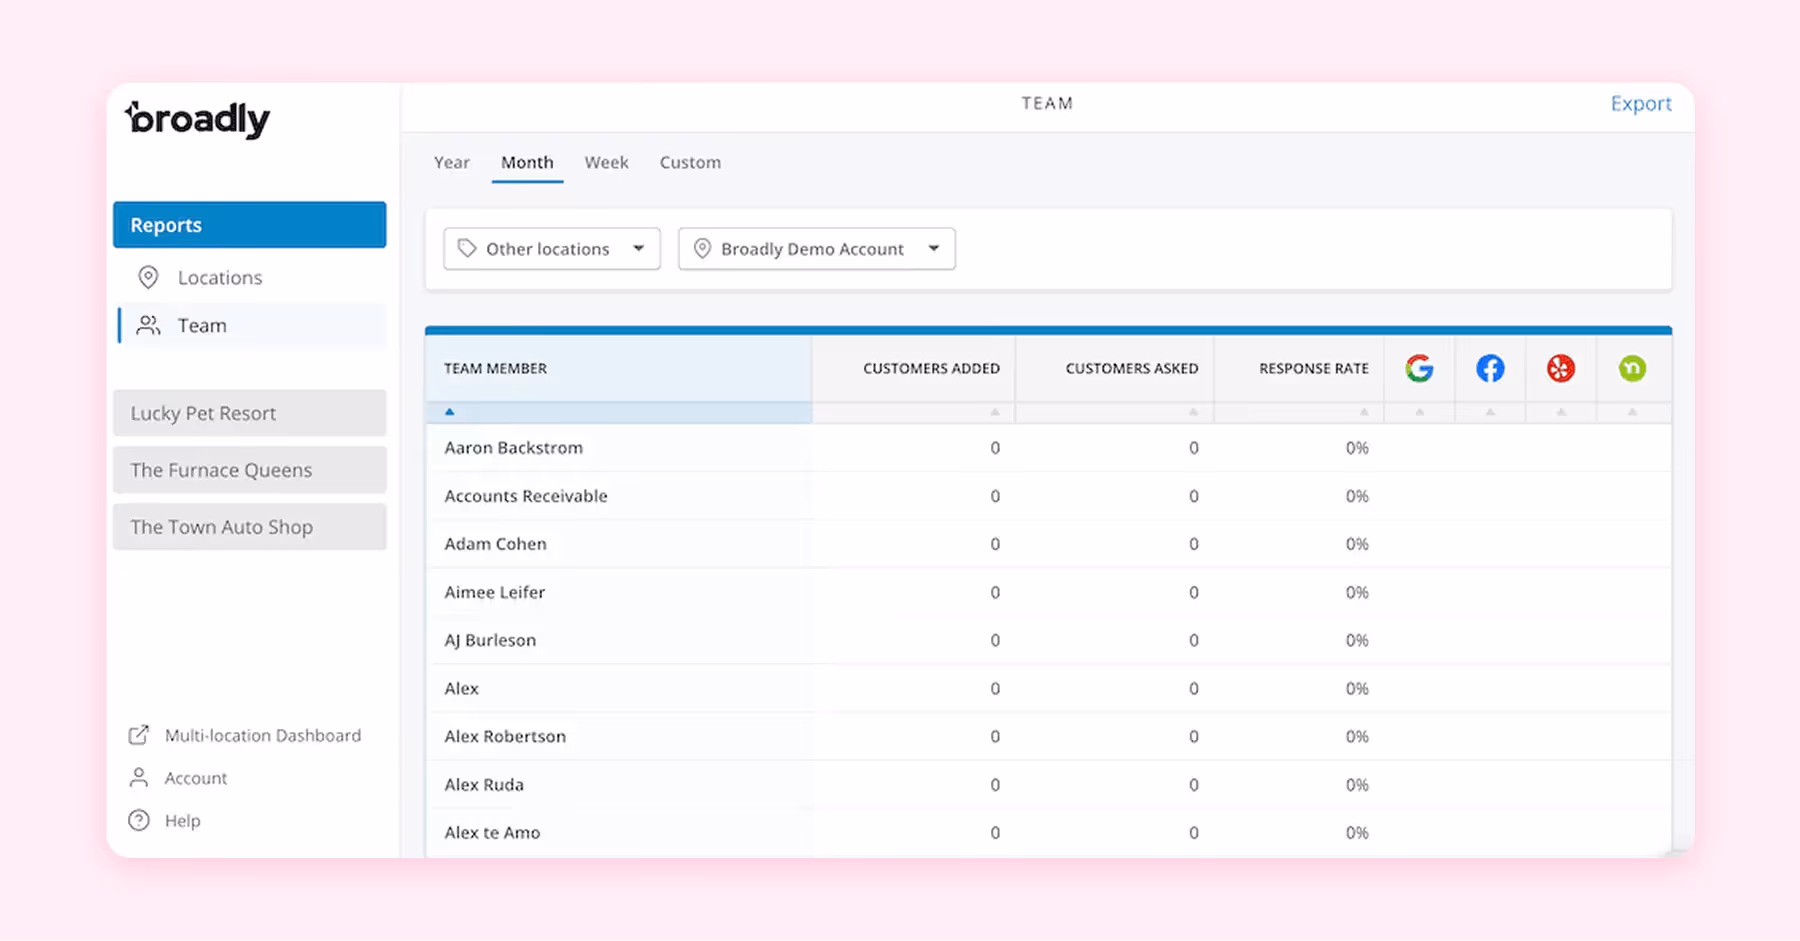Click the tag icon in Other locations dropdown
The width and height of the screenshot is (1800, 941).
[x=467, y=248]
